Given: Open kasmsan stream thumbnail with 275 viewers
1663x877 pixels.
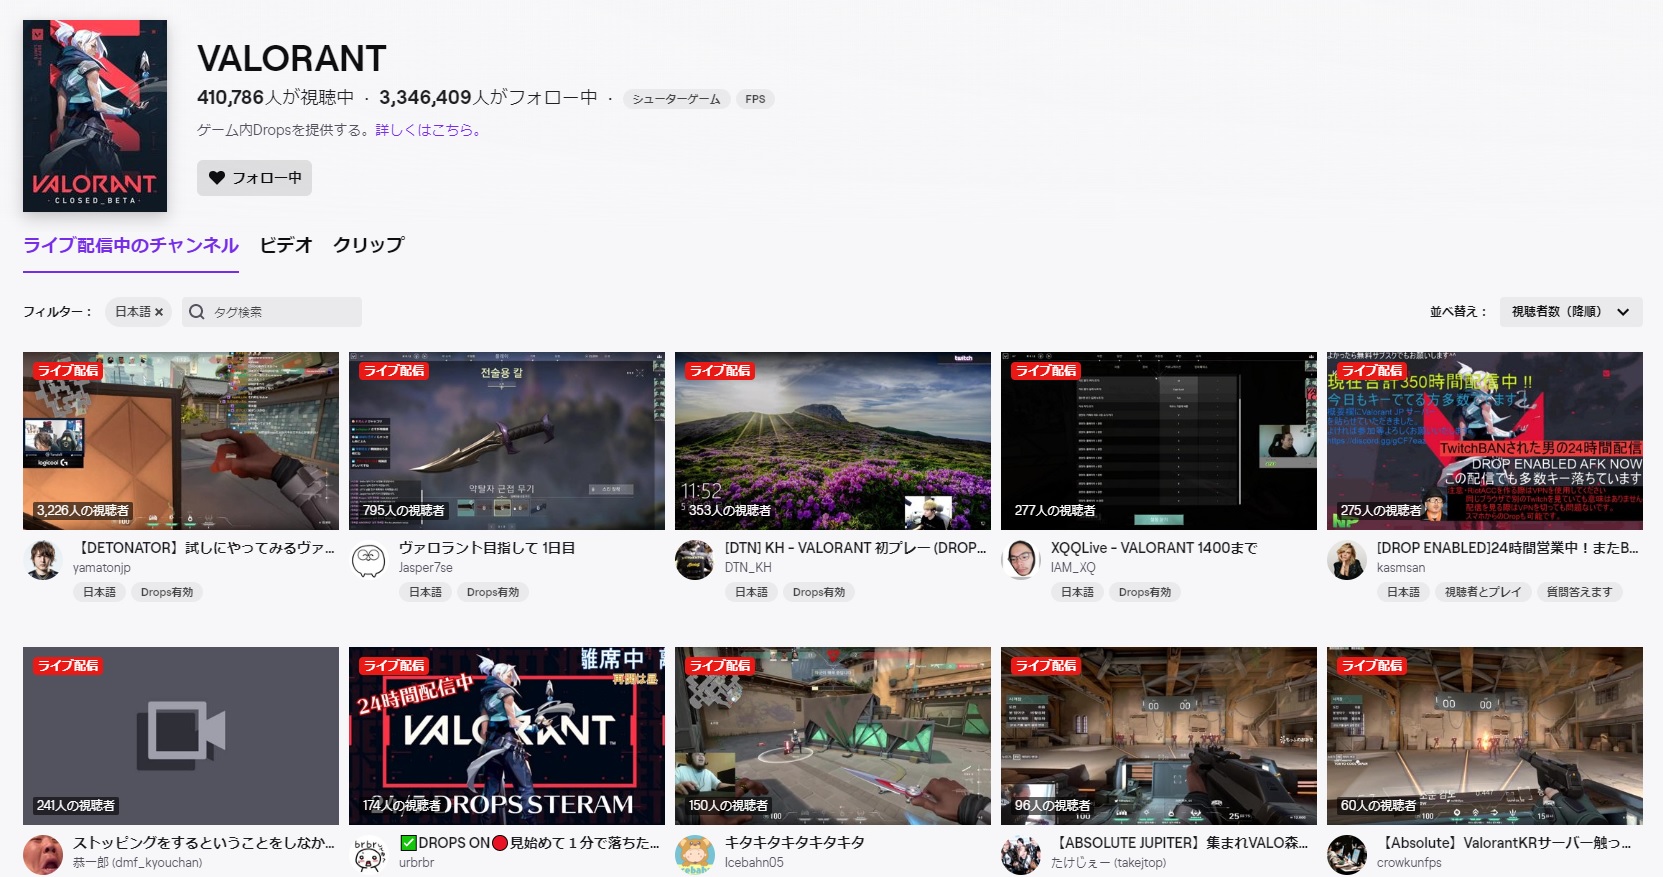Looking at the screenshot, I should pyautogui.click(x=1485, y=441).
